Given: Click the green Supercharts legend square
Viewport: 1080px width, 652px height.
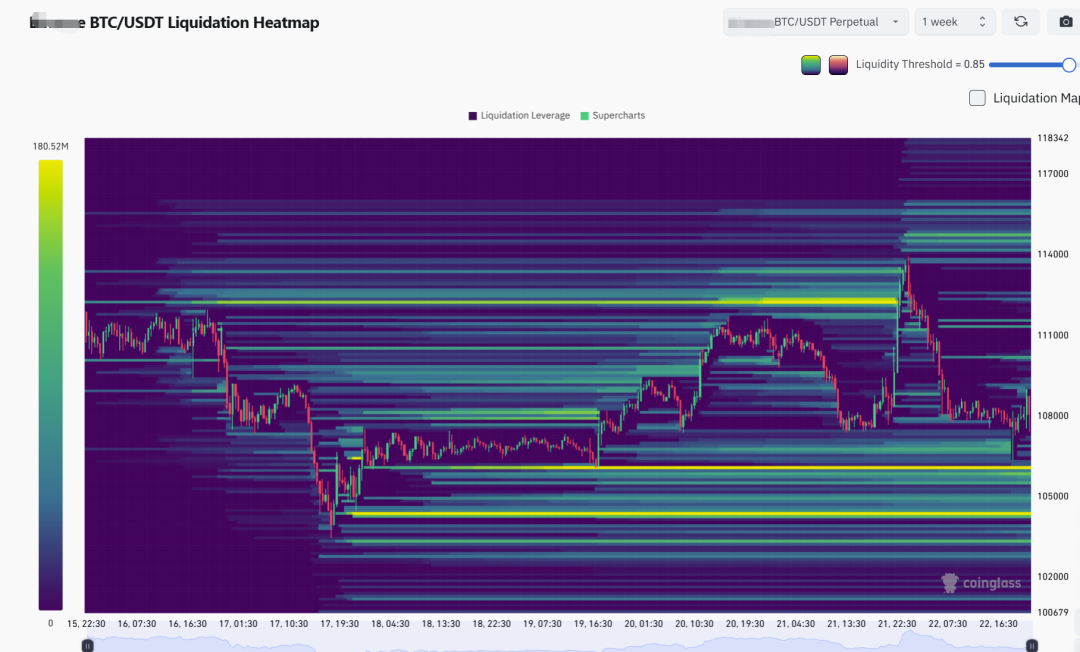Looking at the screenshot, I should pyautogui.click(x=585, y=116).
